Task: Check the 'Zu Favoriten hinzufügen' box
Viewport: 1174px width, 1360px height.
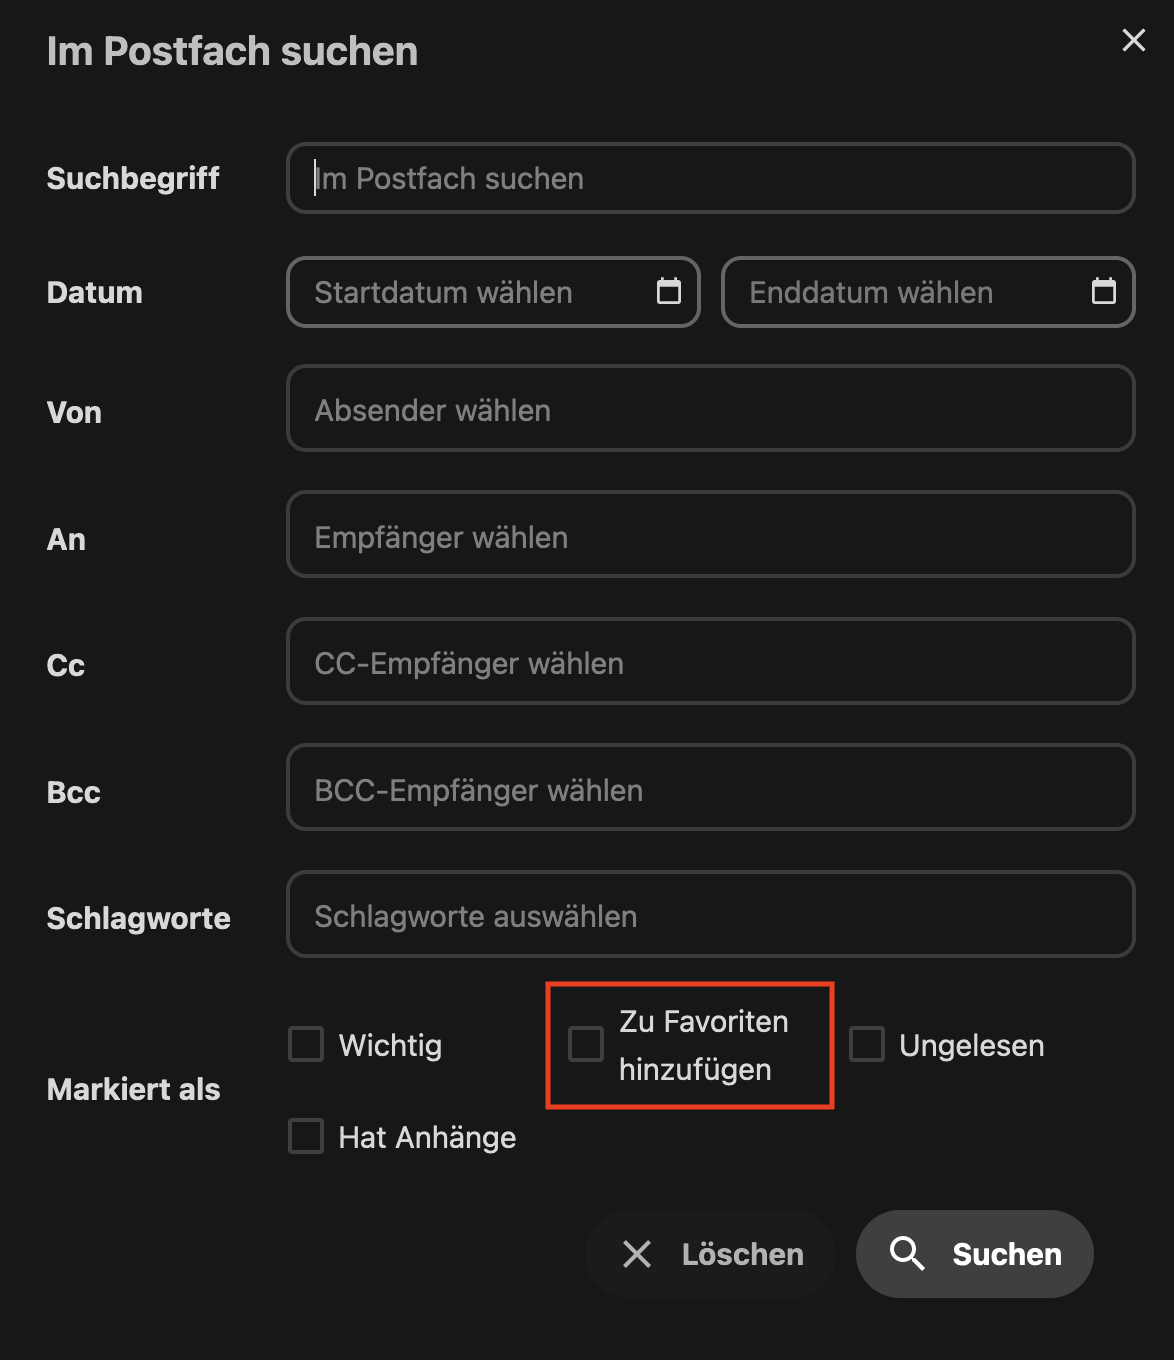Action: [586, 1044]
